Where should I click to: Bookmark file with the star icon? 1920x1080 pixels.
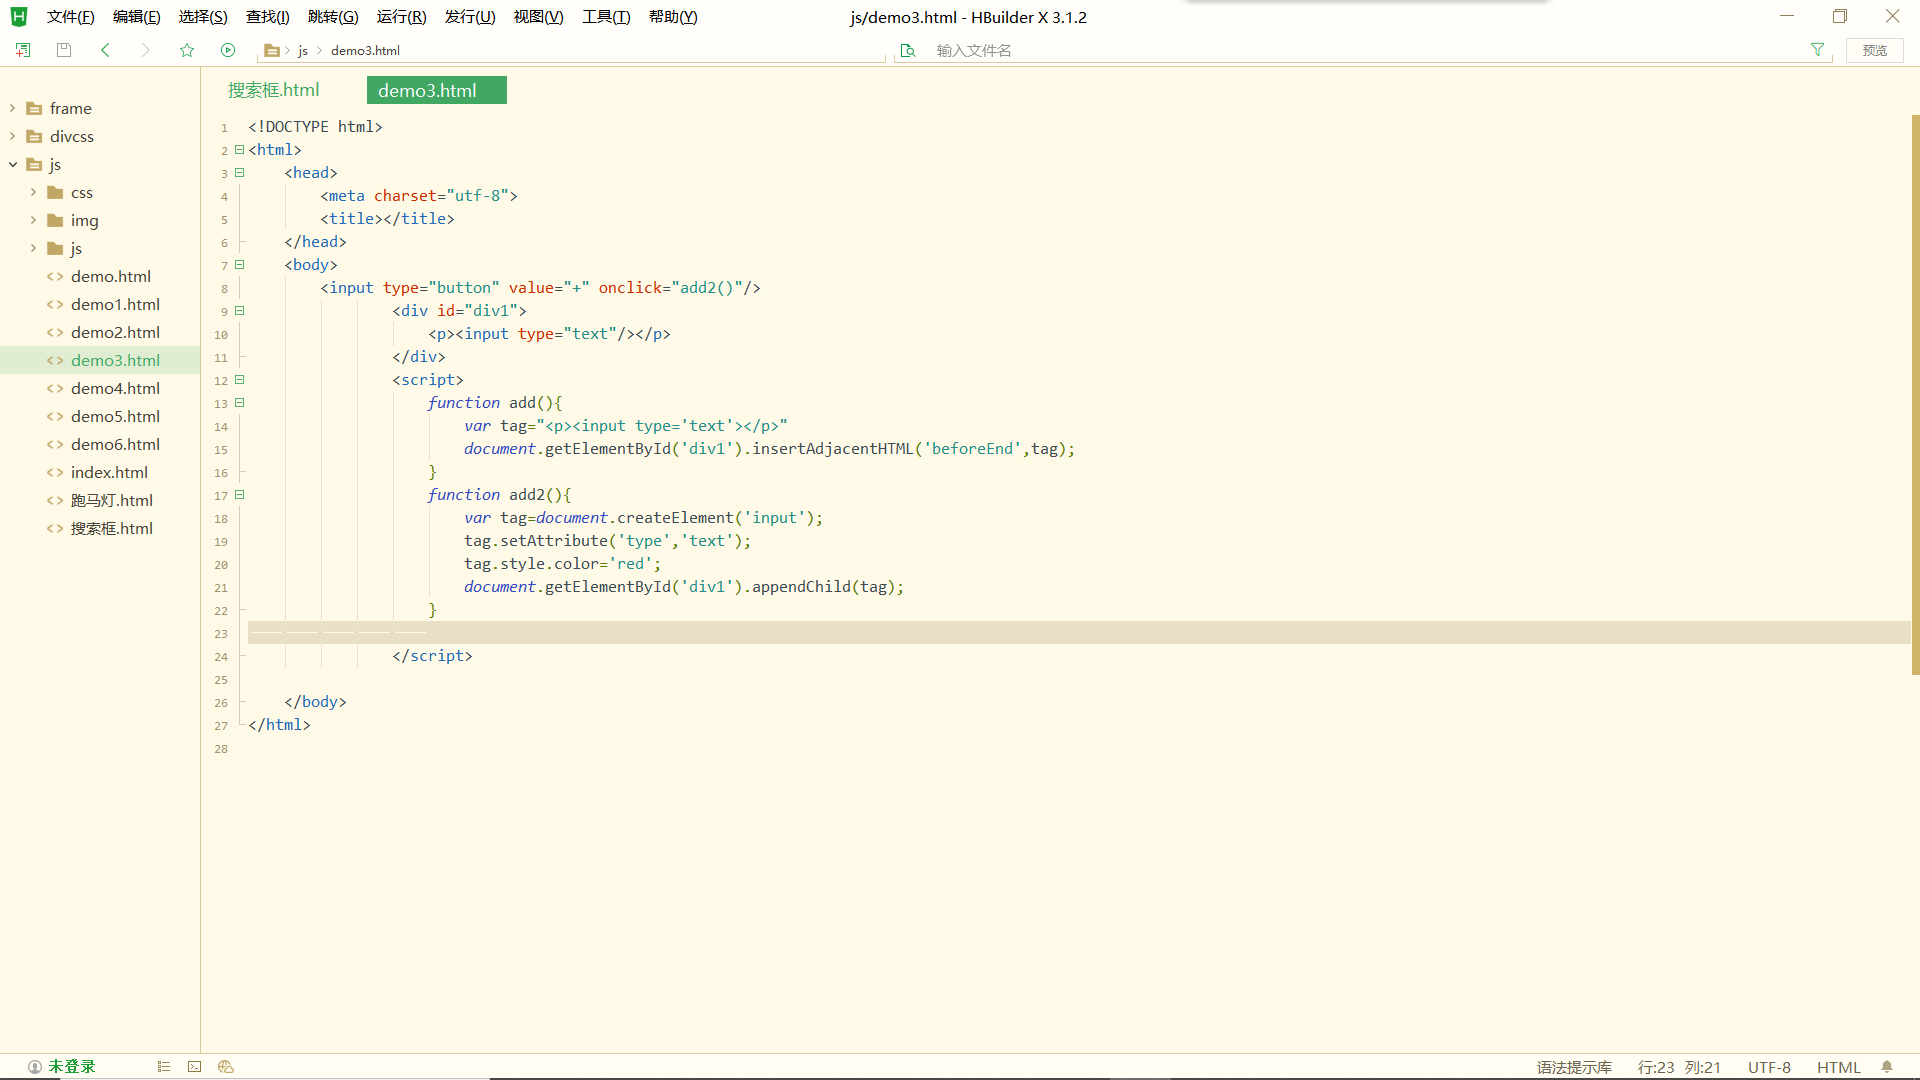[x=187, y=50]
